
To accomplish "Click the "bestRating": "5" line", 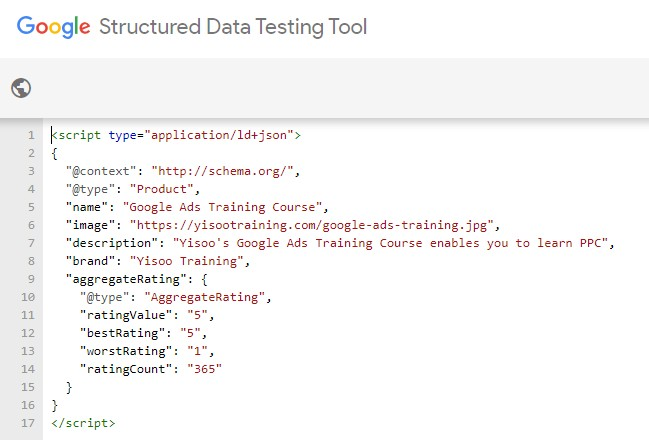I will 143,333.
